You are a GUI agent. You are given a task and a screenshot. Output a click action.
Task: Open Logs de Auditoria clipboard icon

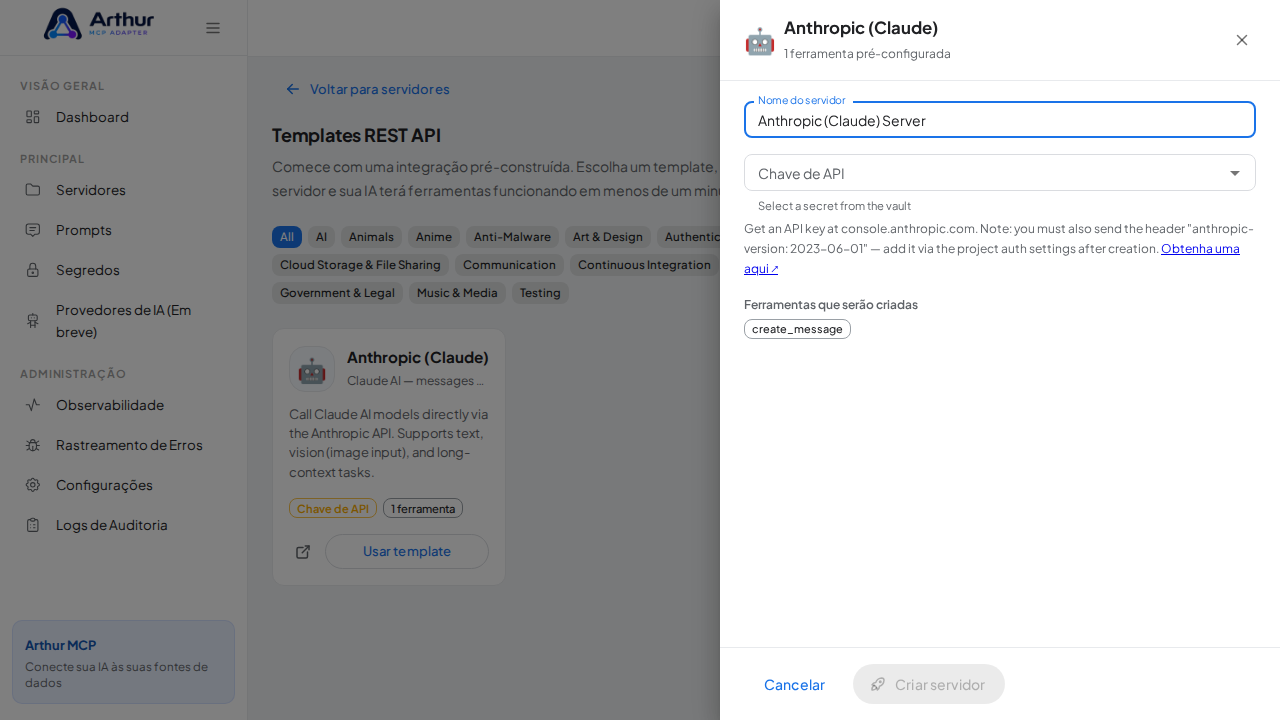[x=33, y=525]
